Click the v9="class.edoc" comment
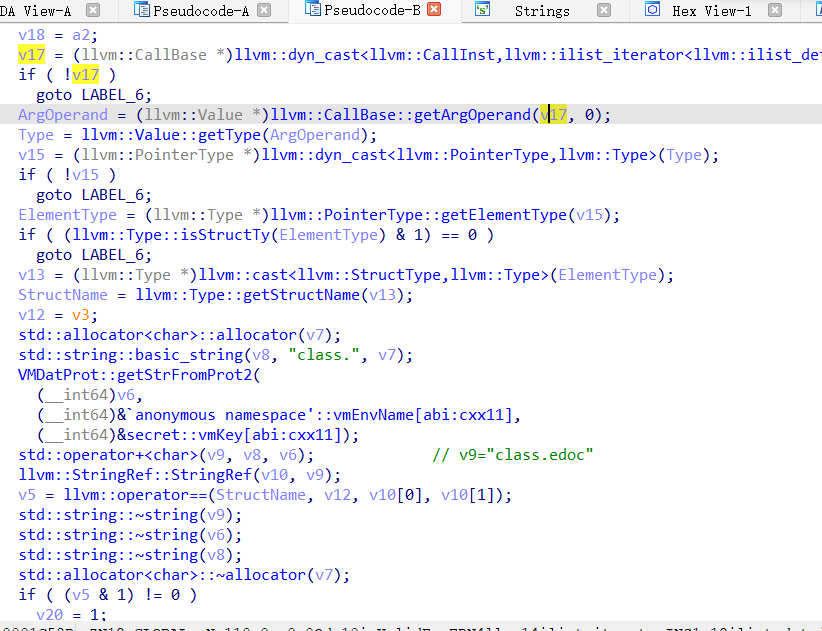This screenshot has height=631, width=822. (513, 455)
